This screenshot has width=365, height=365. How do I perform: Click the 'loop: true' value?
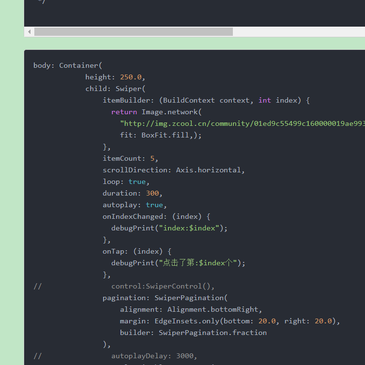126,182
